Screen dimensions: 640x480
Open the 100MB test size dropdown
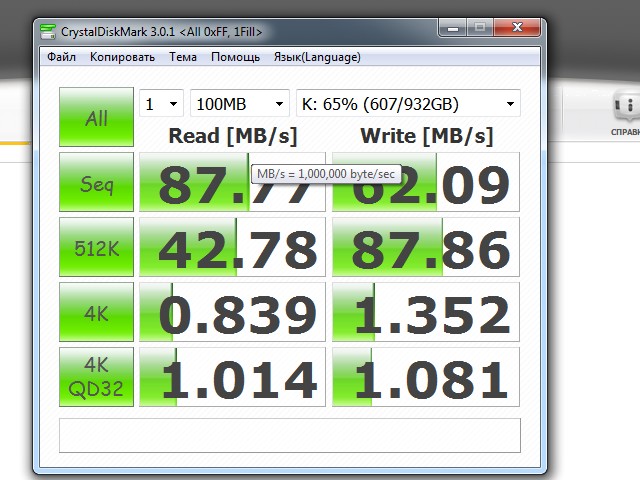coord(240,103)
